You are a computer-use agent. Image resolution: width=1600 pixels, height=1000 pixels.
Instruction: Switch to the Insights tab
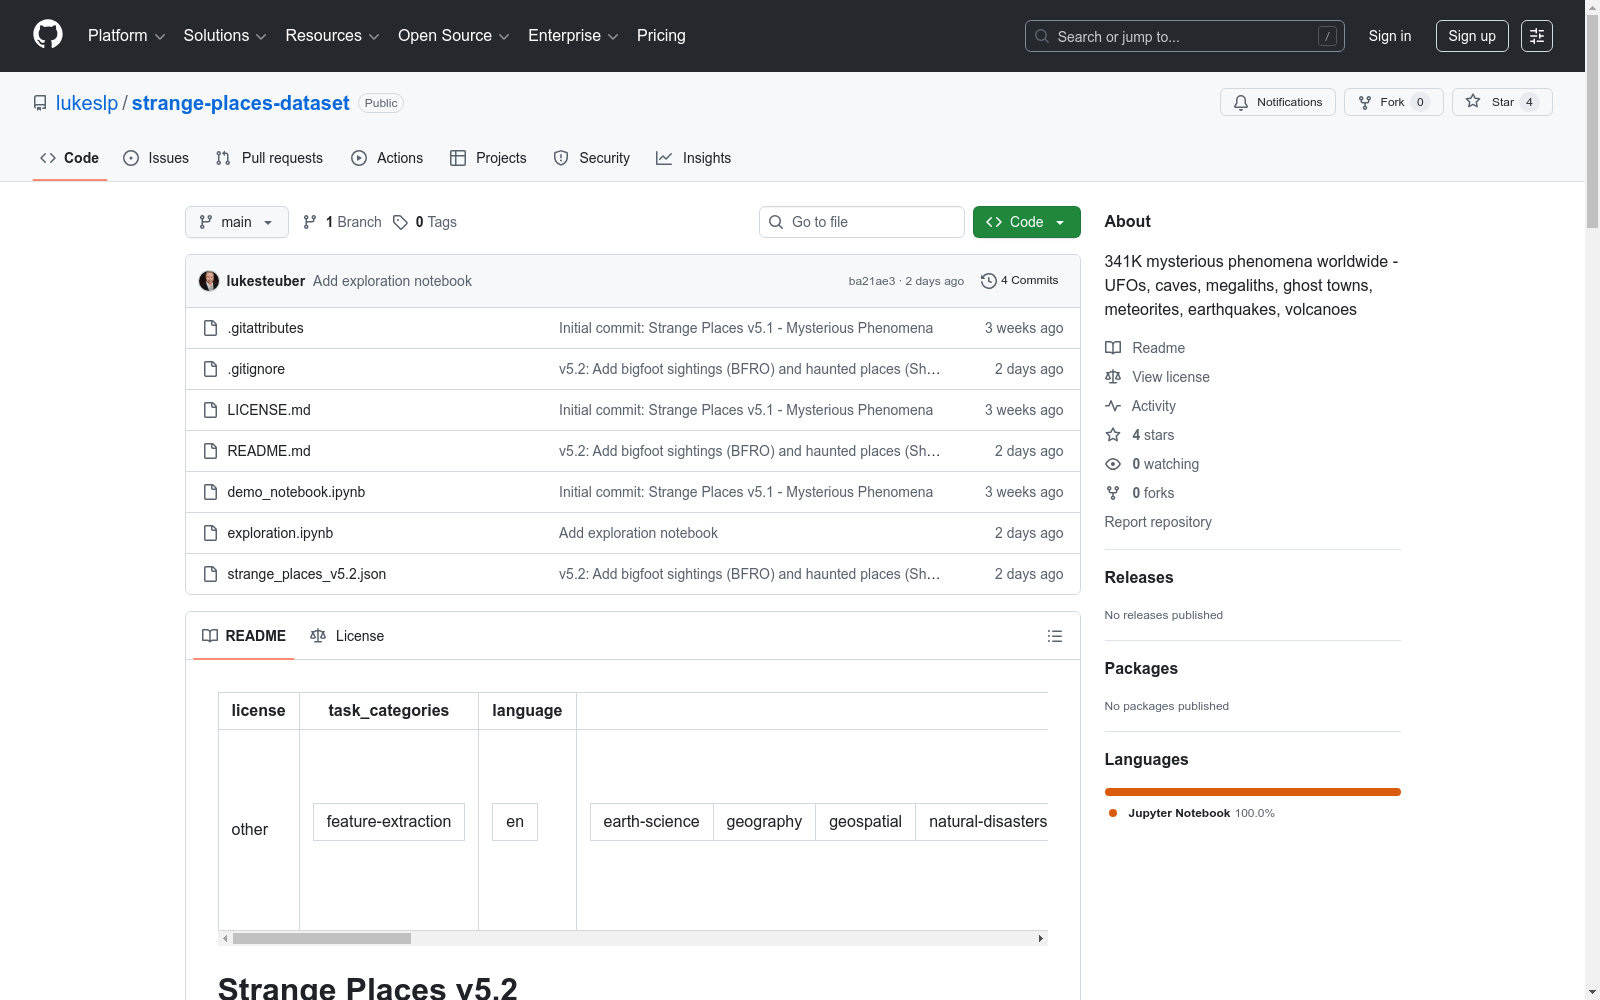694,158
